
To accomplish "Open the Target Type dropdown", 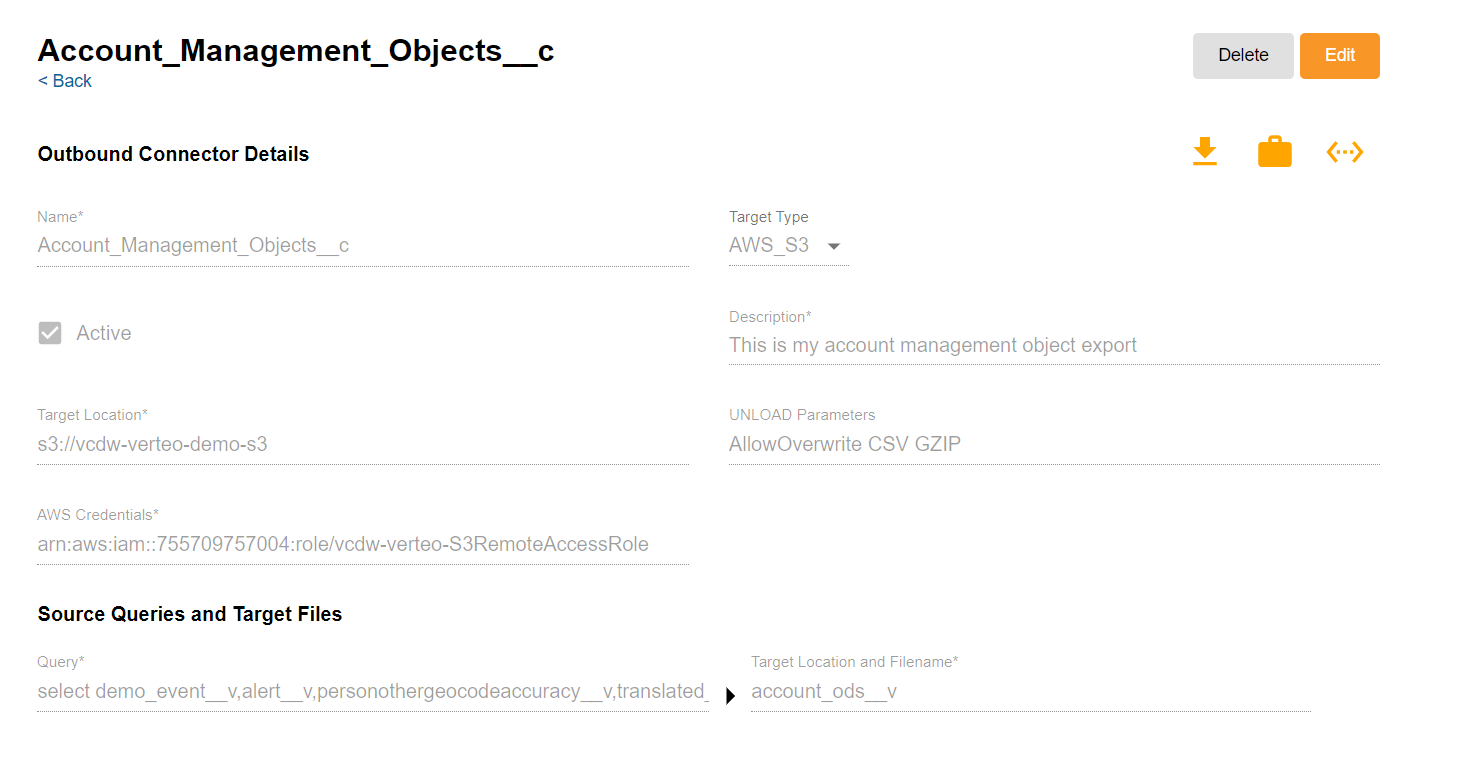I will [787, 245].
